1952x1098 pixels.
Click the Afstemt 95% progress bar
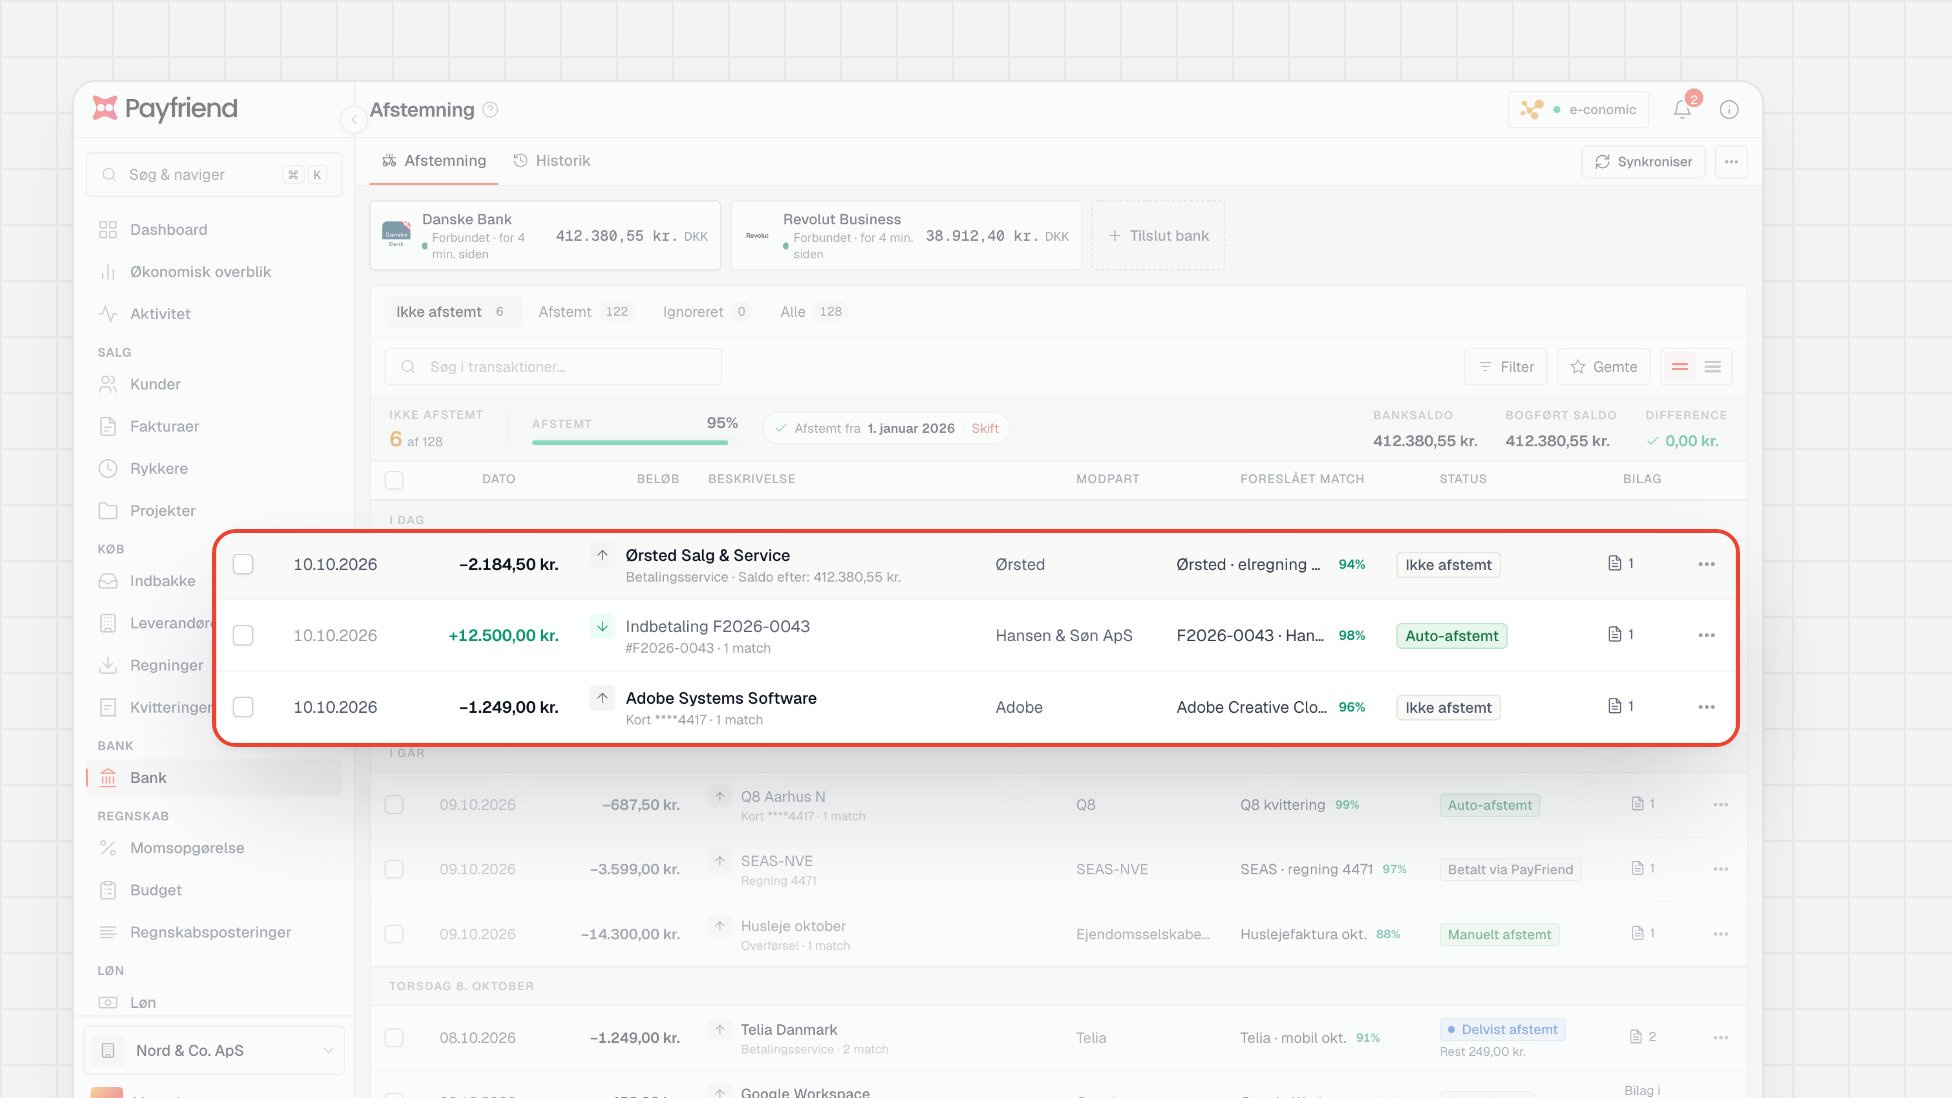(635, 441)
